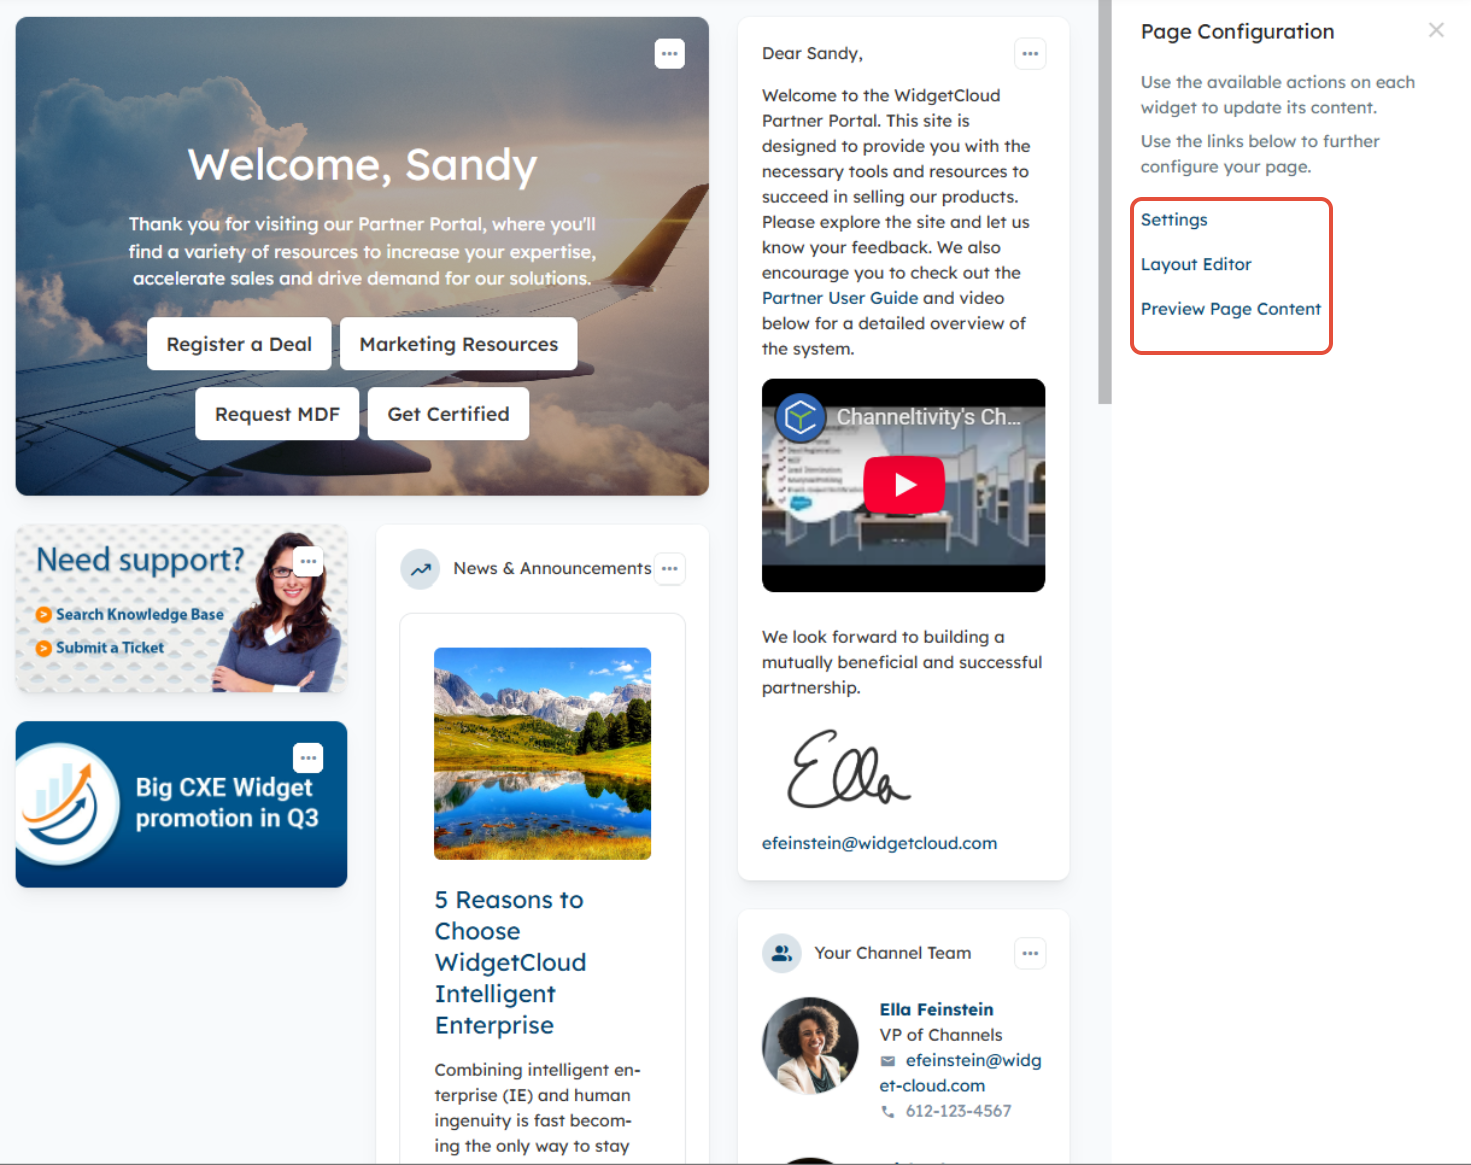The height and width of the screenshot is (1165, 1471).
Task: Click the VP of Channels title text
Action: click(x=940, y=1036)
